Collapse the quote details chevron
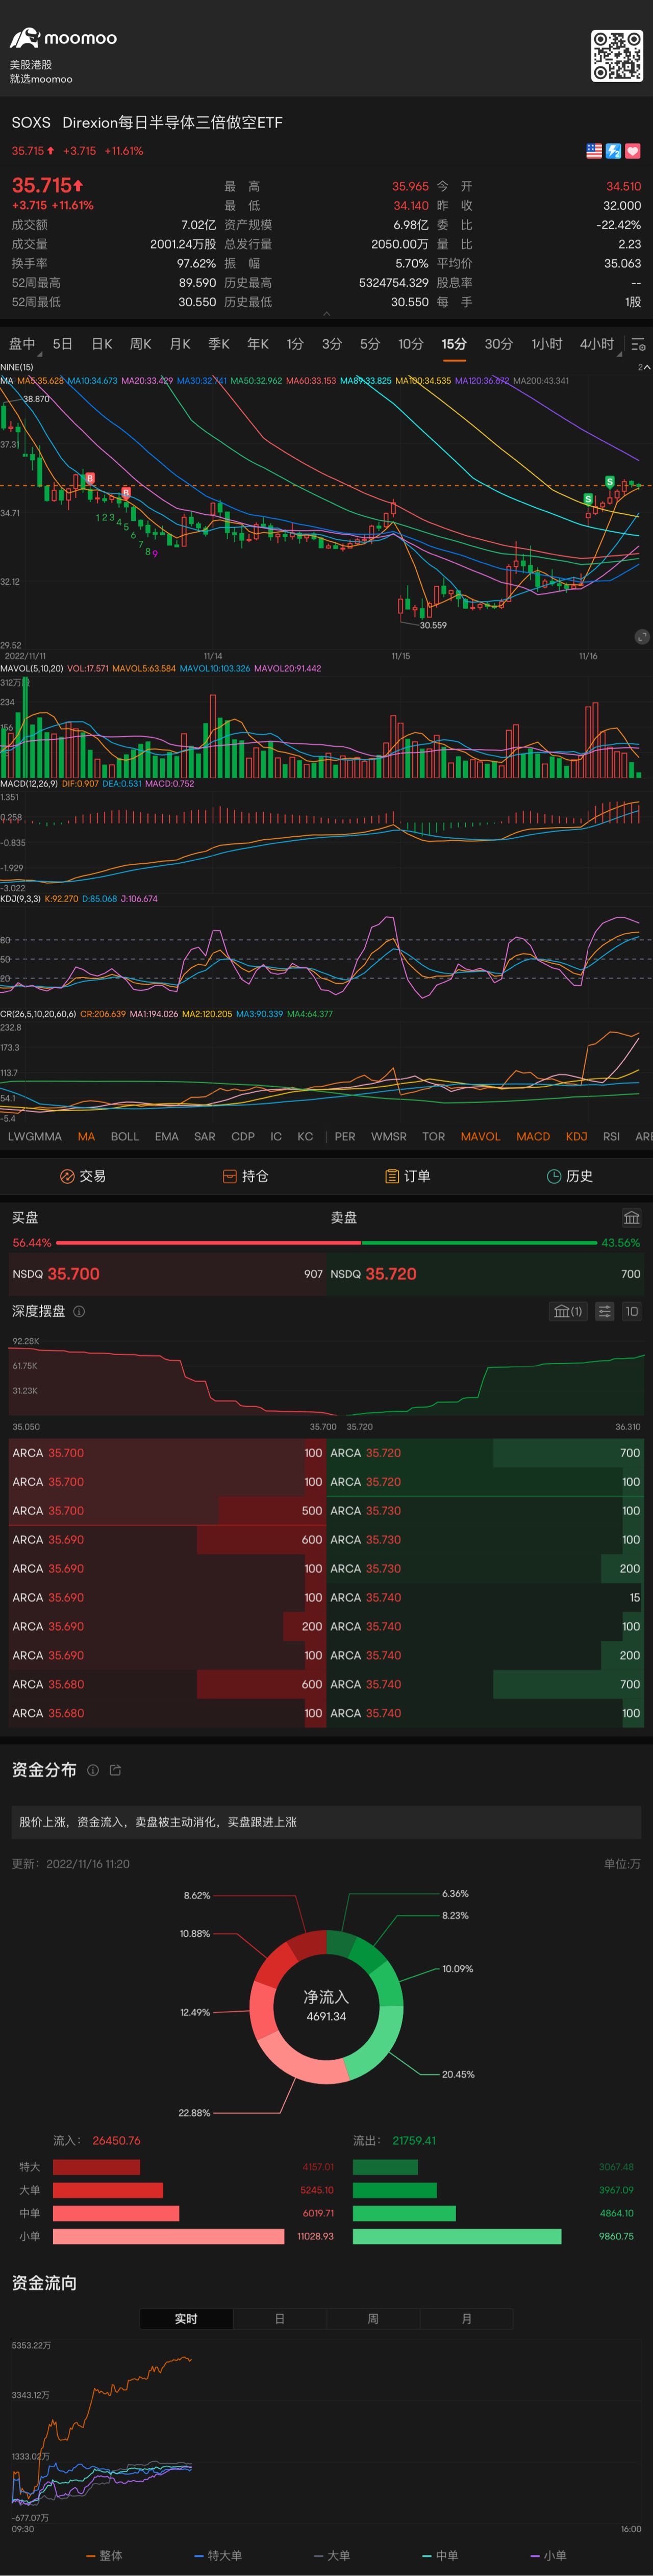 click(326, 314)
